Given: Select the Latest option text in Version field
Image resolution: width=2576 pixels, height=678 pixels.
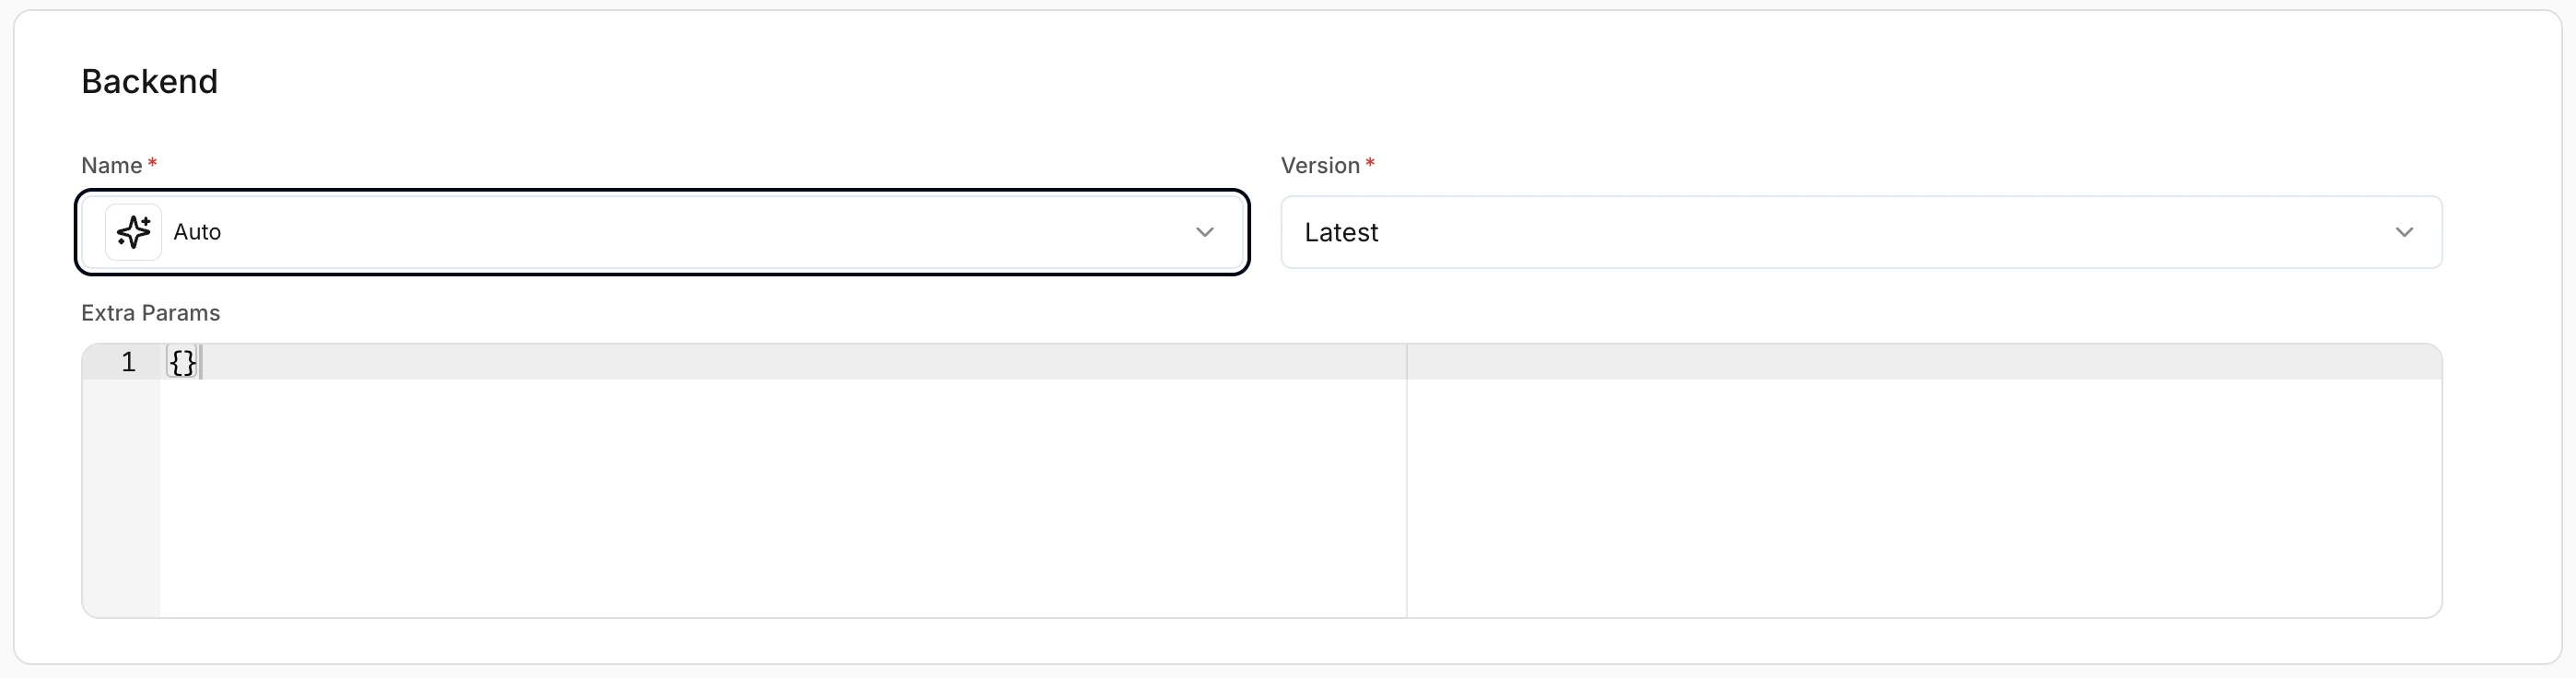Looking at the screenshot, I should click(x=1340, y=232).
